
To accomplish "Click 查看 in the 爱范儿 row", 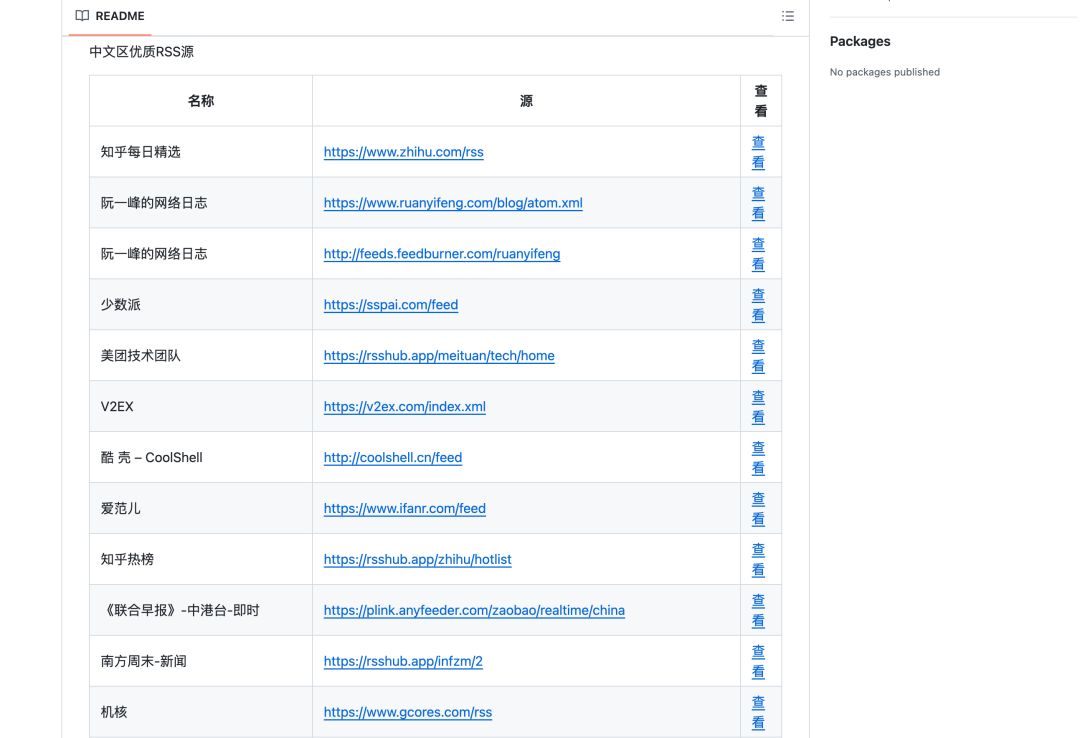I will [x=758, y=509].
